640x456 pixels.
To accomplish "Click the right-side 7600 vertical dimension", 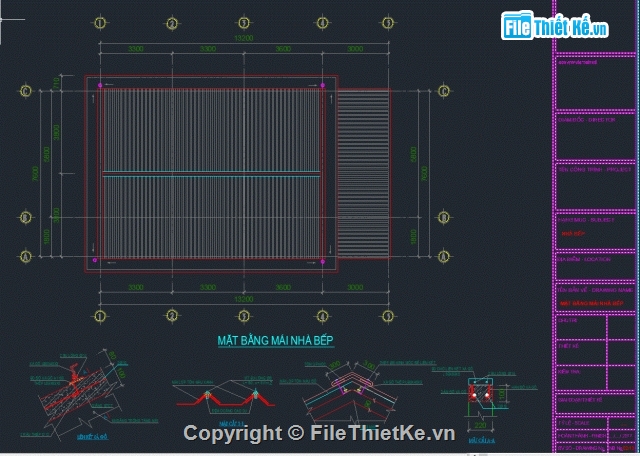I will pyautogui.click(x=424, y=174).
